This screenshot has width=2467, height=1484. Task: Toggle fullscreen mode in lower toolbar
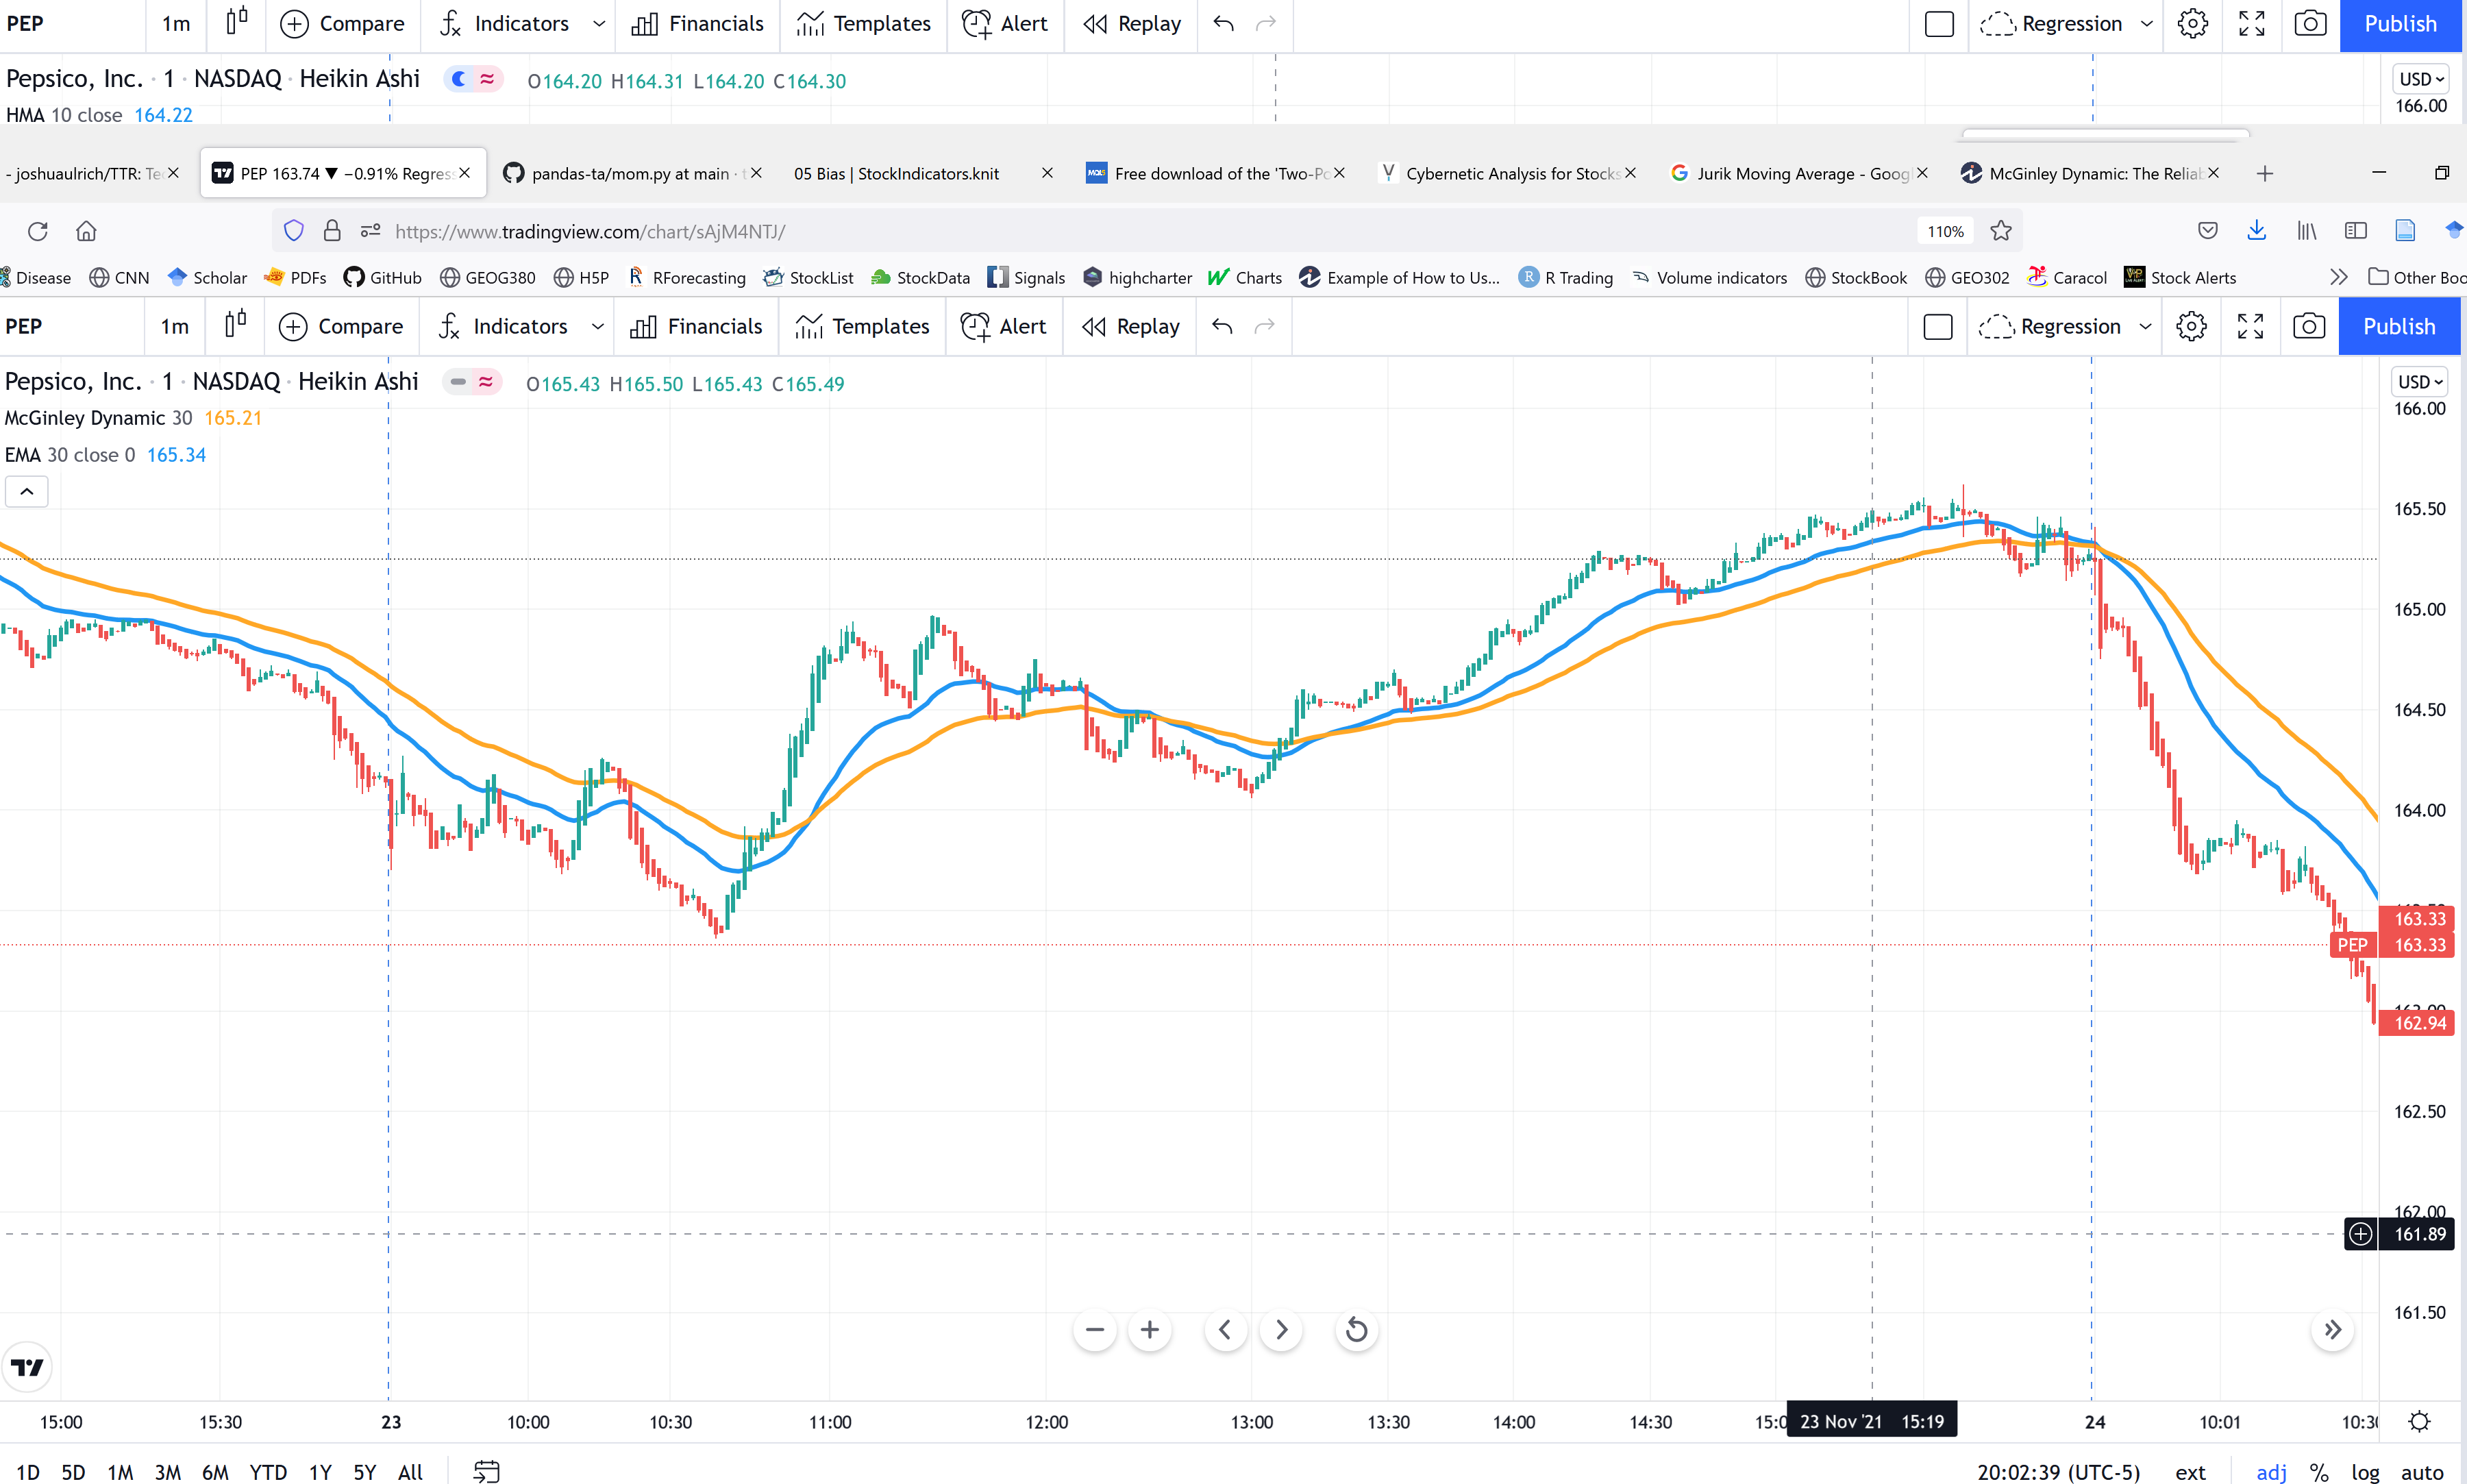2250,326
